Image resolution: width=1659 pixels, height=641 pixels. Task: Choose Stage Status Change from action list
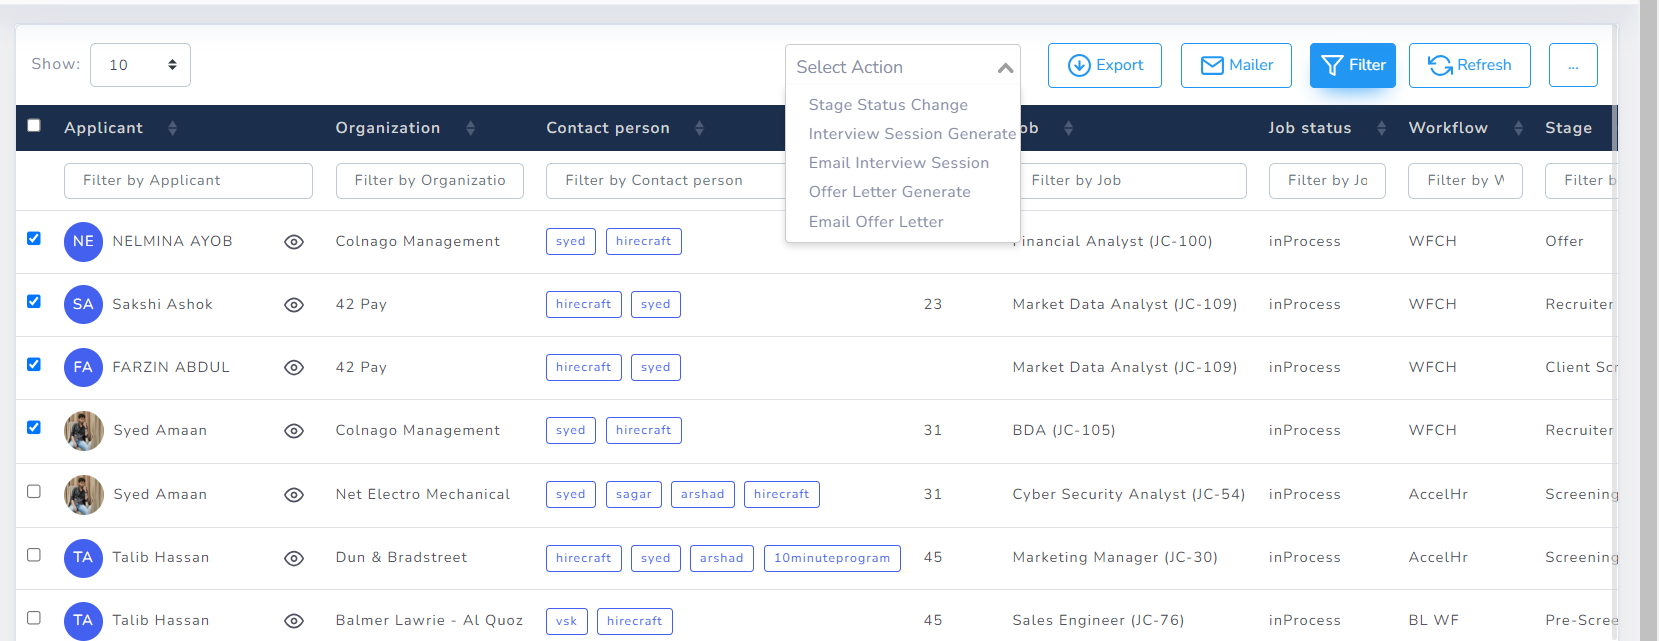[x=888, y=105]
